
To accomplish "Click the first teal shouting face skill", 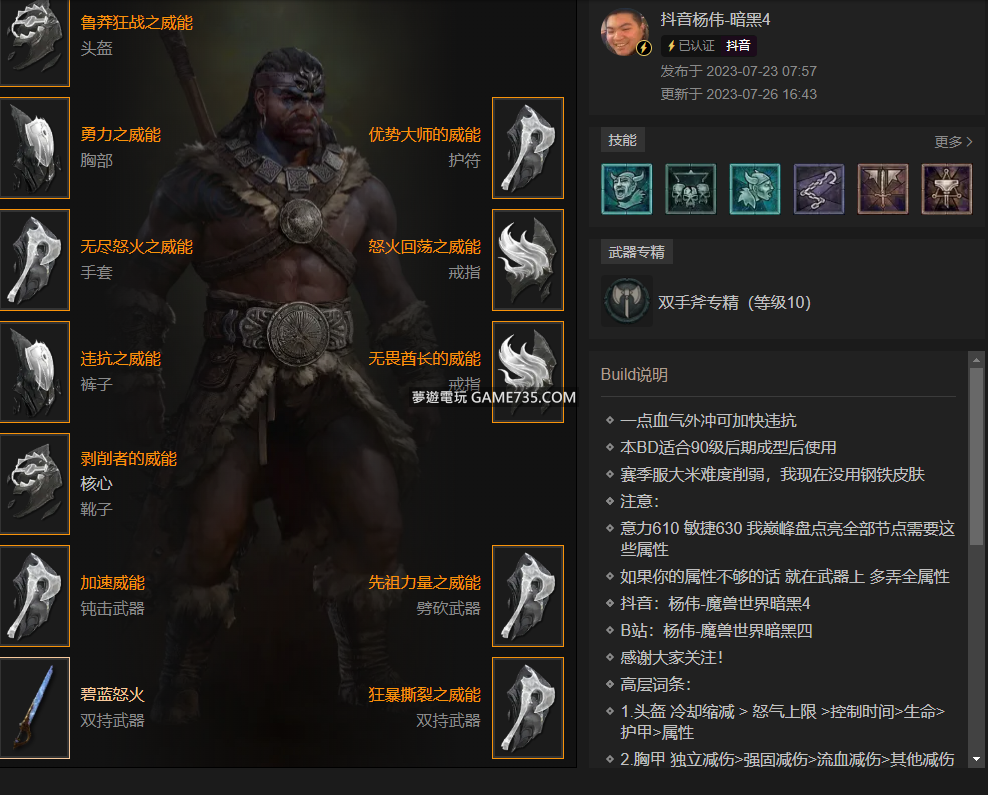I will click(627, 189).
